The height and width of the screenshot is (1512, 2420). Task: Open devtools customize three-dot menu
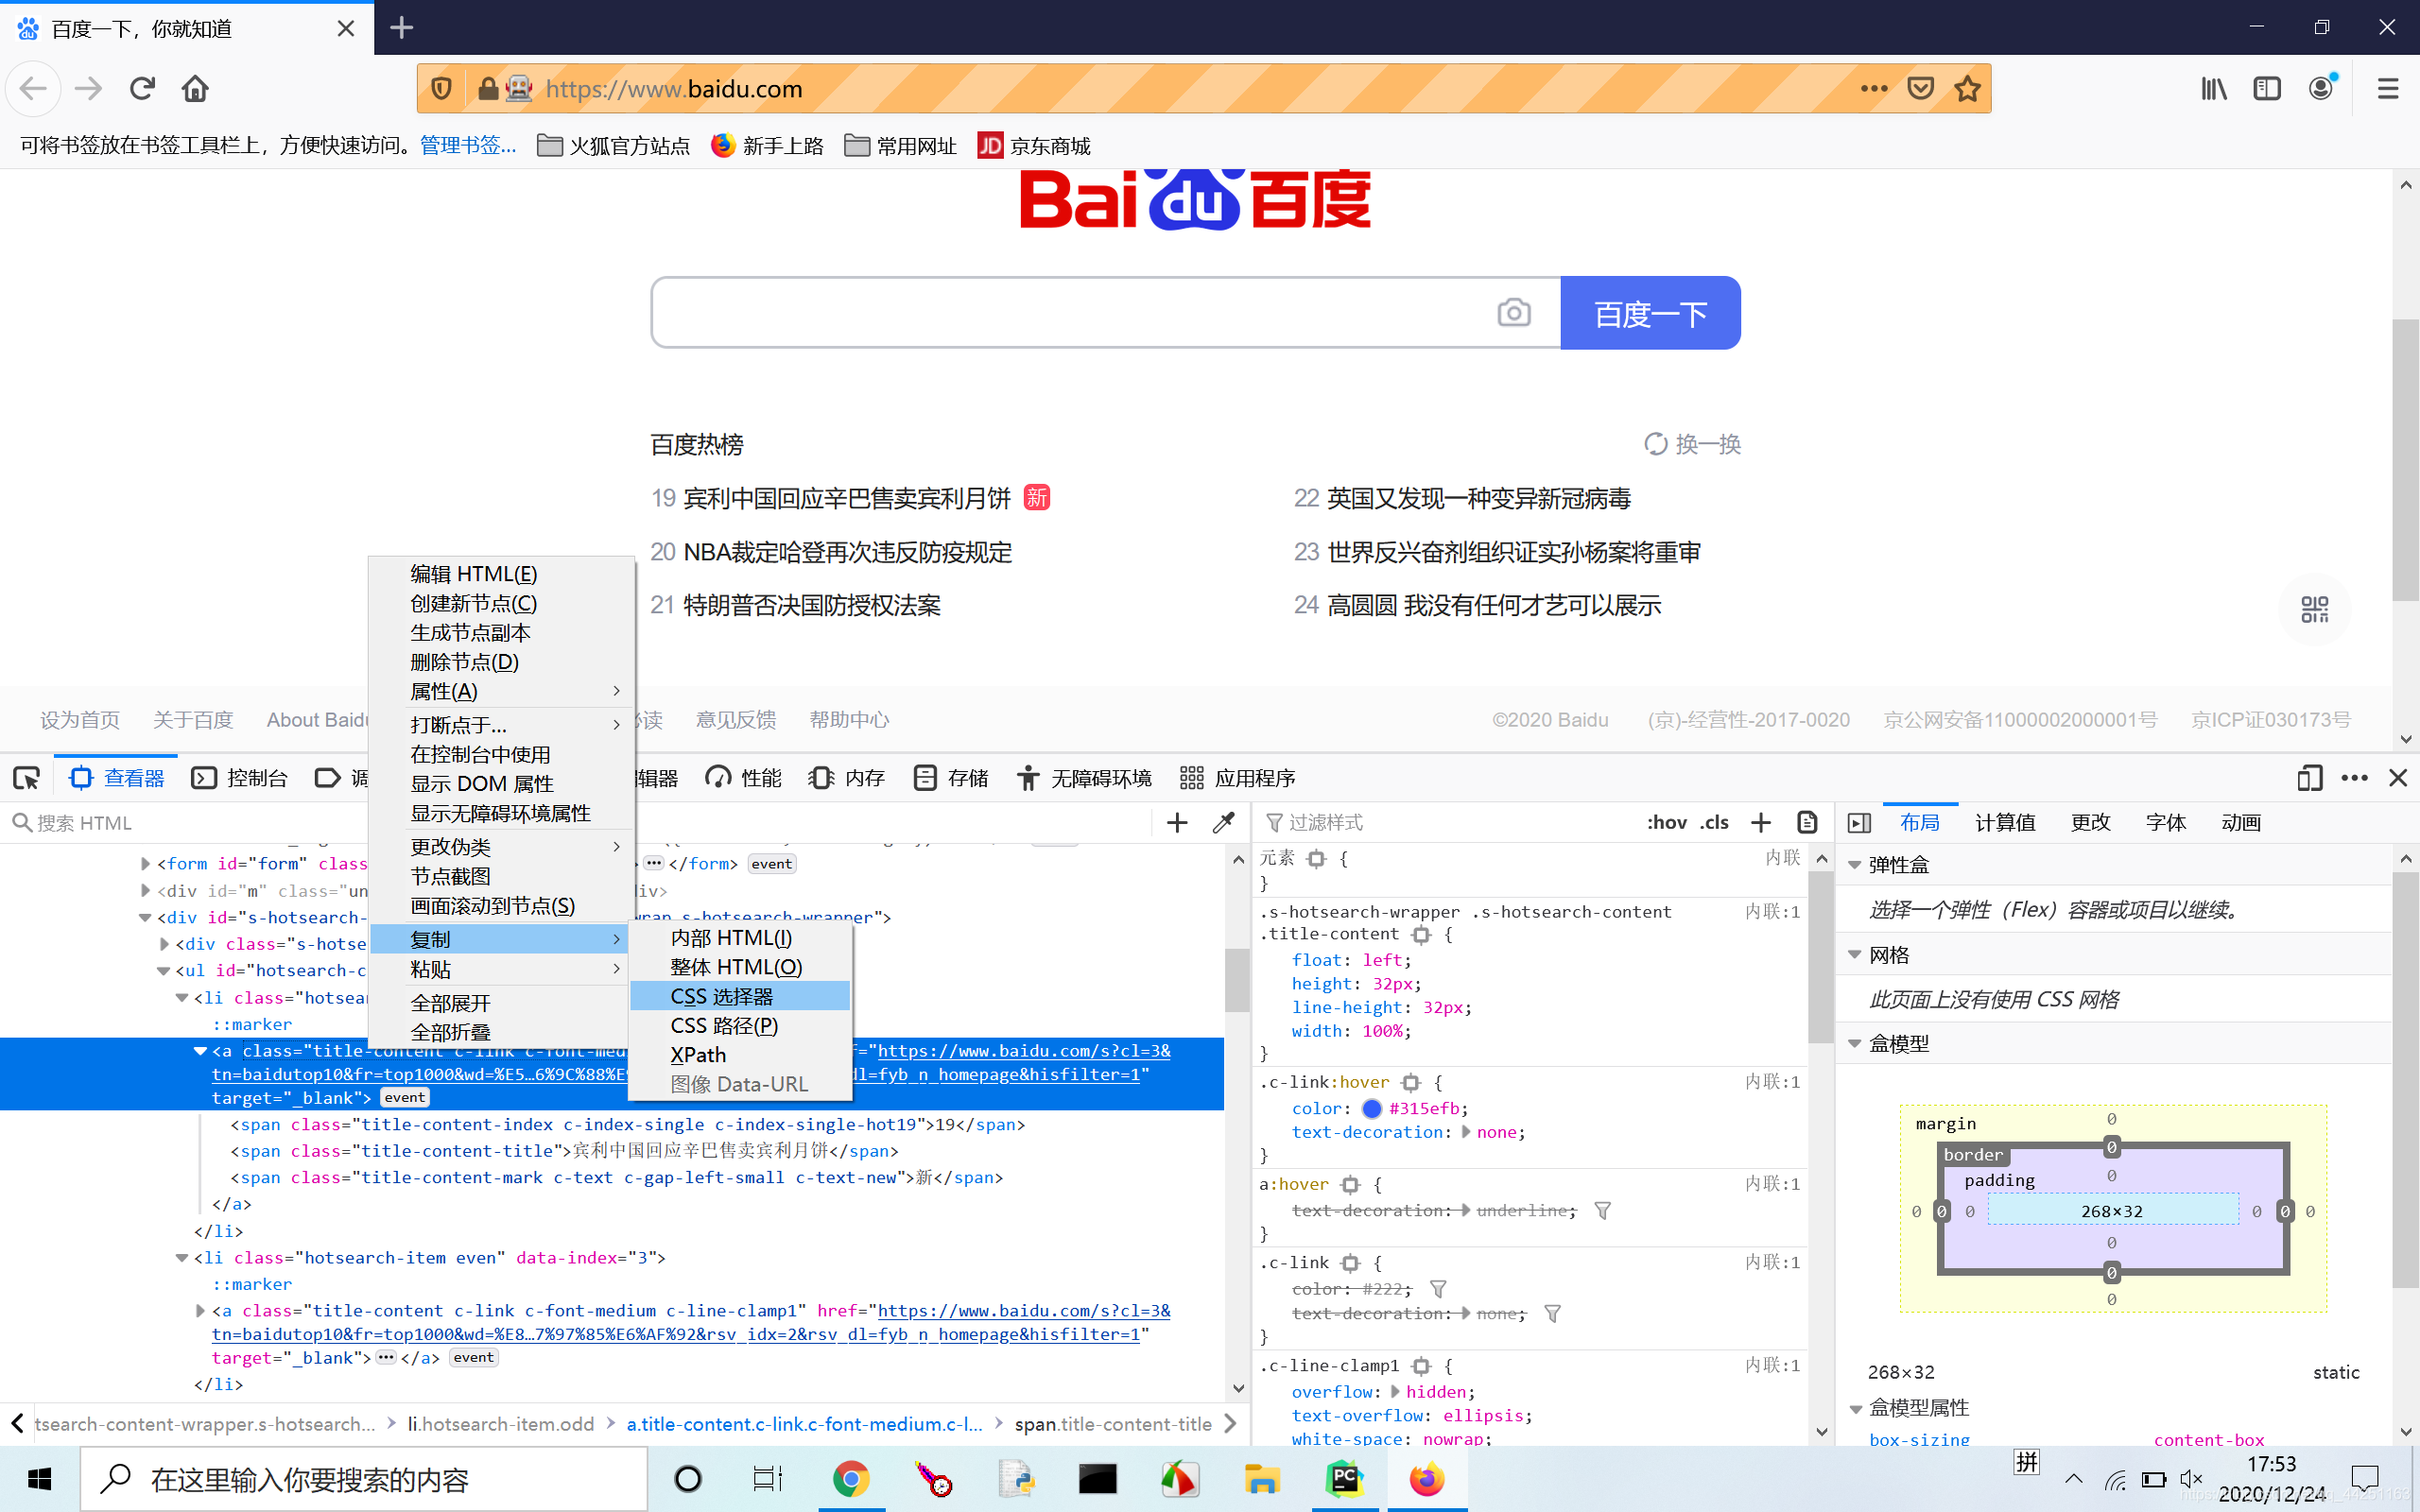tap(2355, 778)
